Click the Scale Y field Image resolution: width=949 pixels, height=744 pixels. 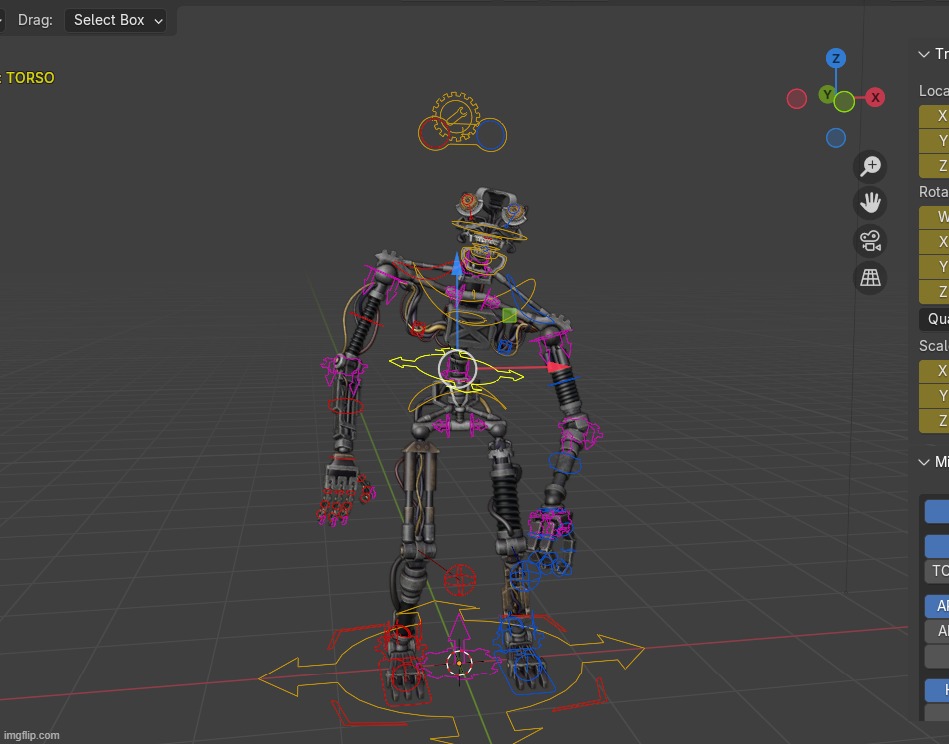pos(934,396)
